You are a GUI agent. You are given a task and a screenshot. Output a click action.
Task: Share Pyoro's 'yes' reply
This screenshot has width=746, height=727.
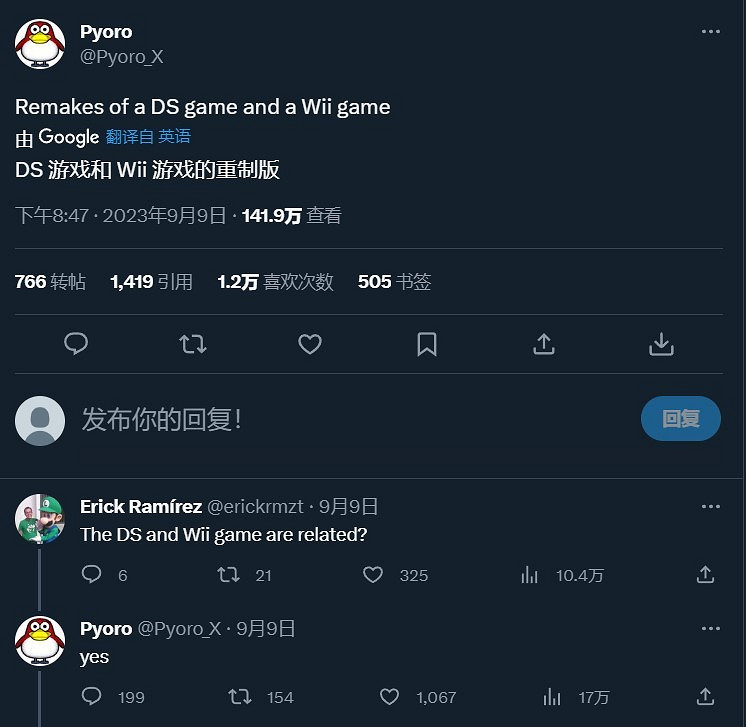(x=705, y=697)
